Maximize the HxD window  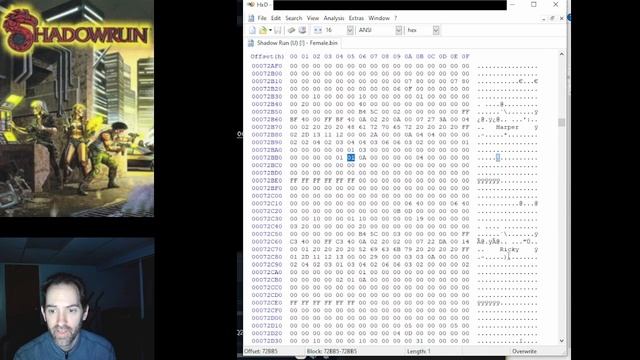(x=534, y=4)
